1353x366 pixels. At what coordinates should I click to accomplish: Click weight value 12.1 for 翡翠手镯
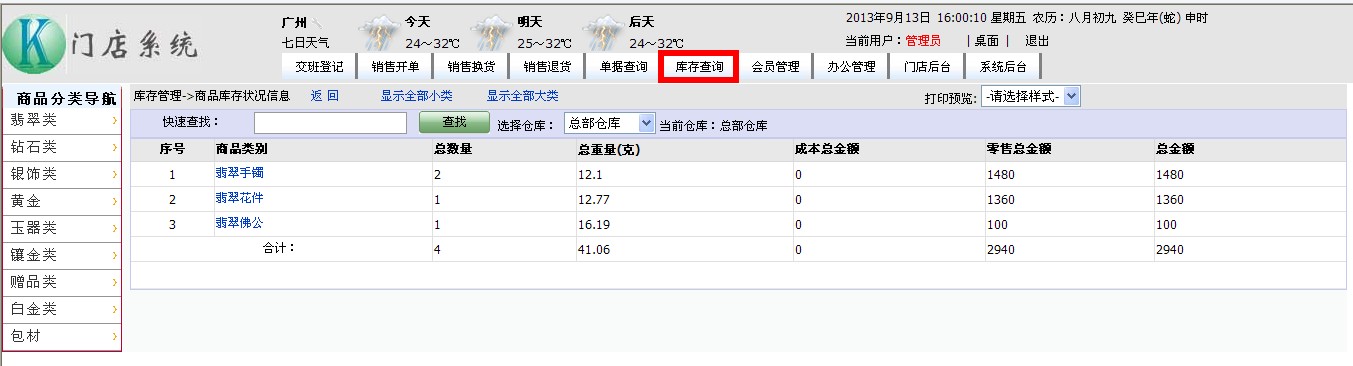(589, 175)
